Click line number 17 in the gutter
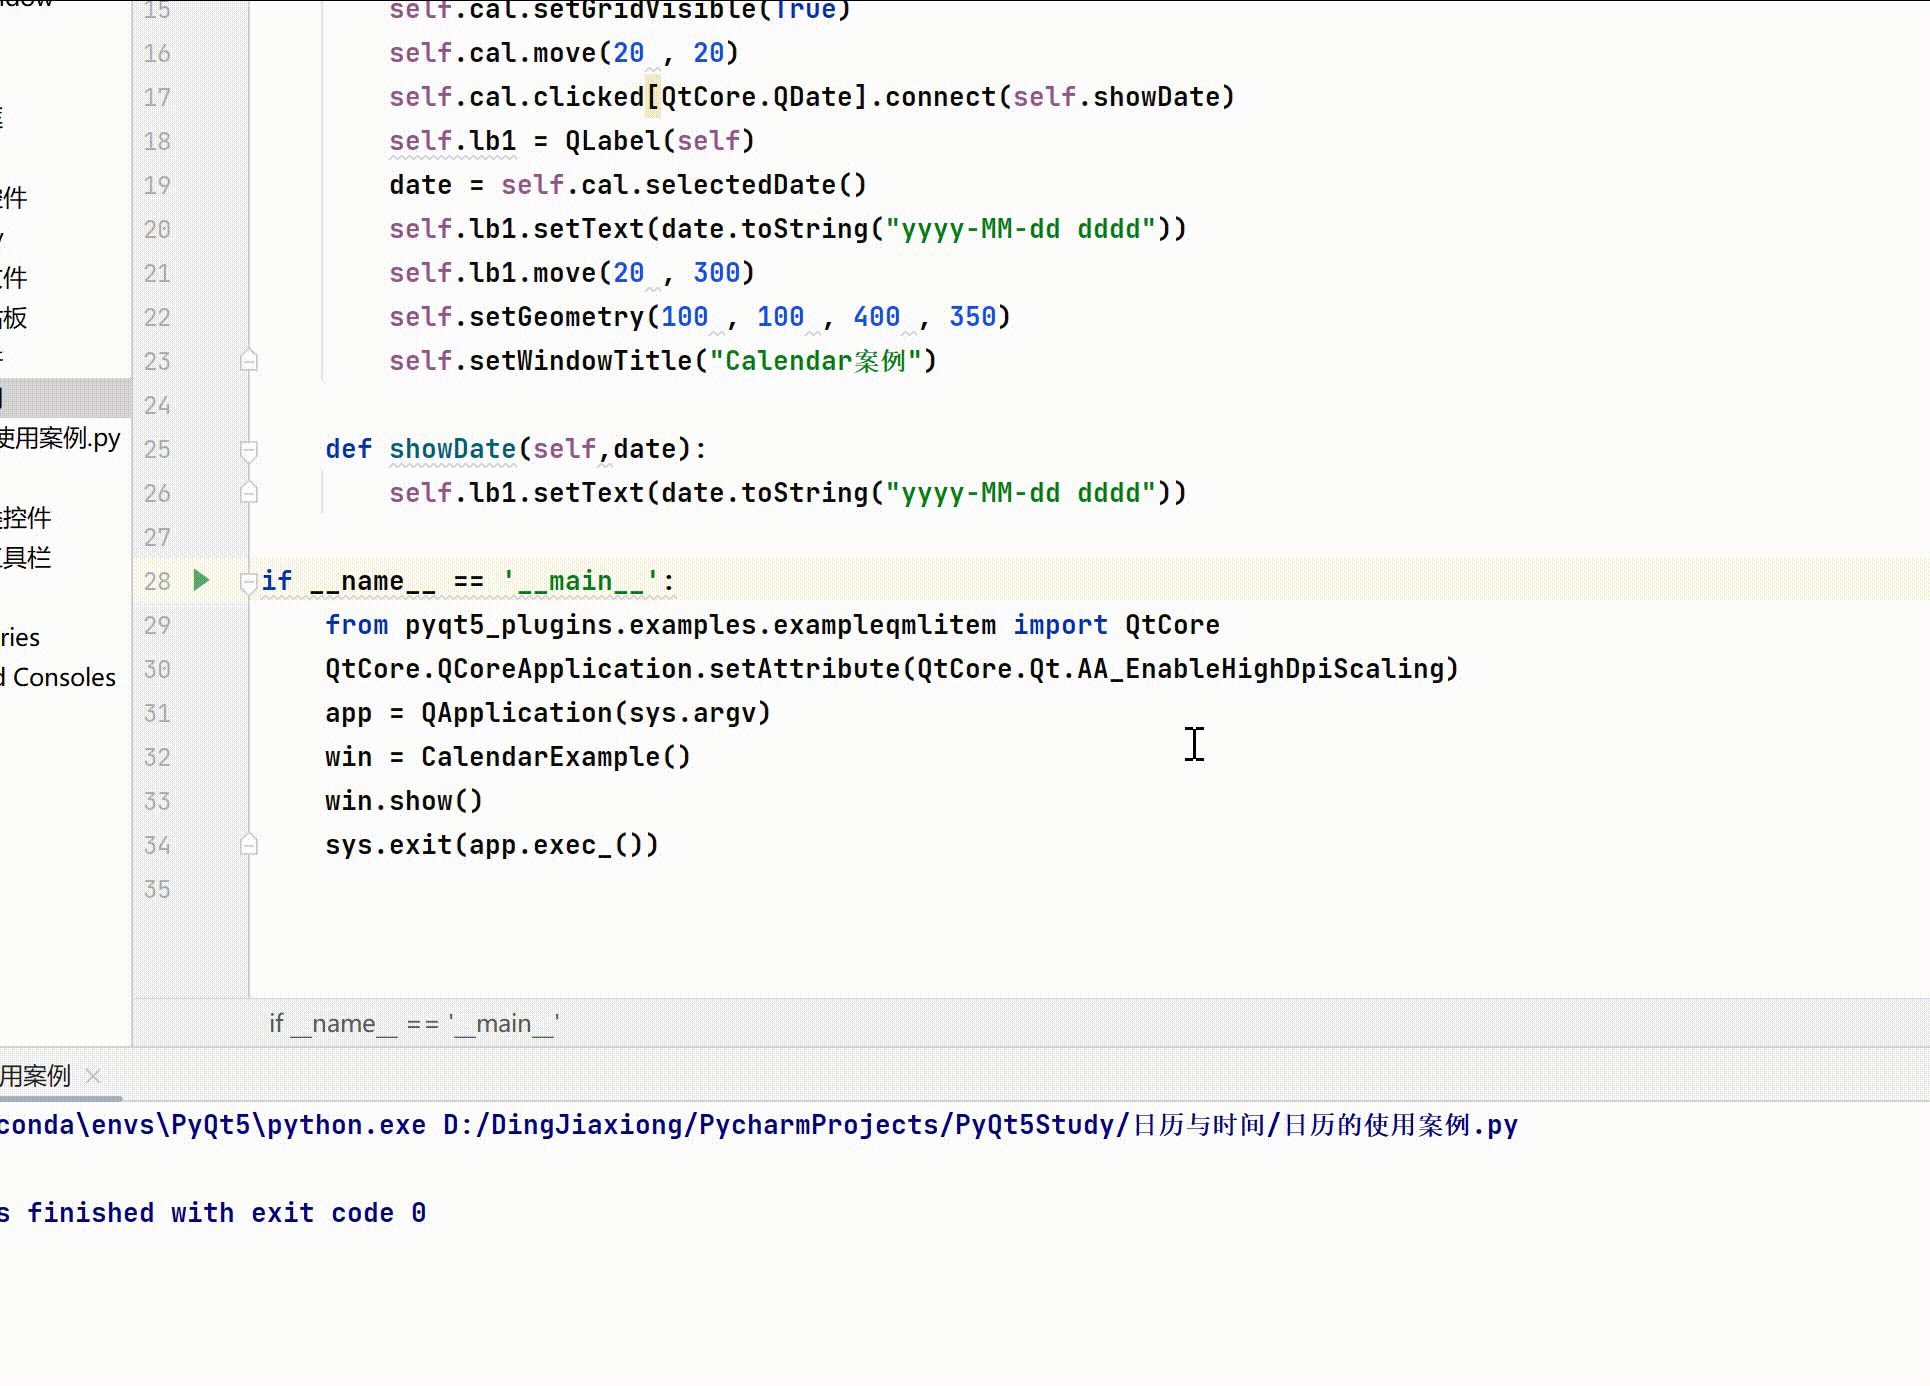Viewport: 1930px width, 1386px height. click(157, 98)
